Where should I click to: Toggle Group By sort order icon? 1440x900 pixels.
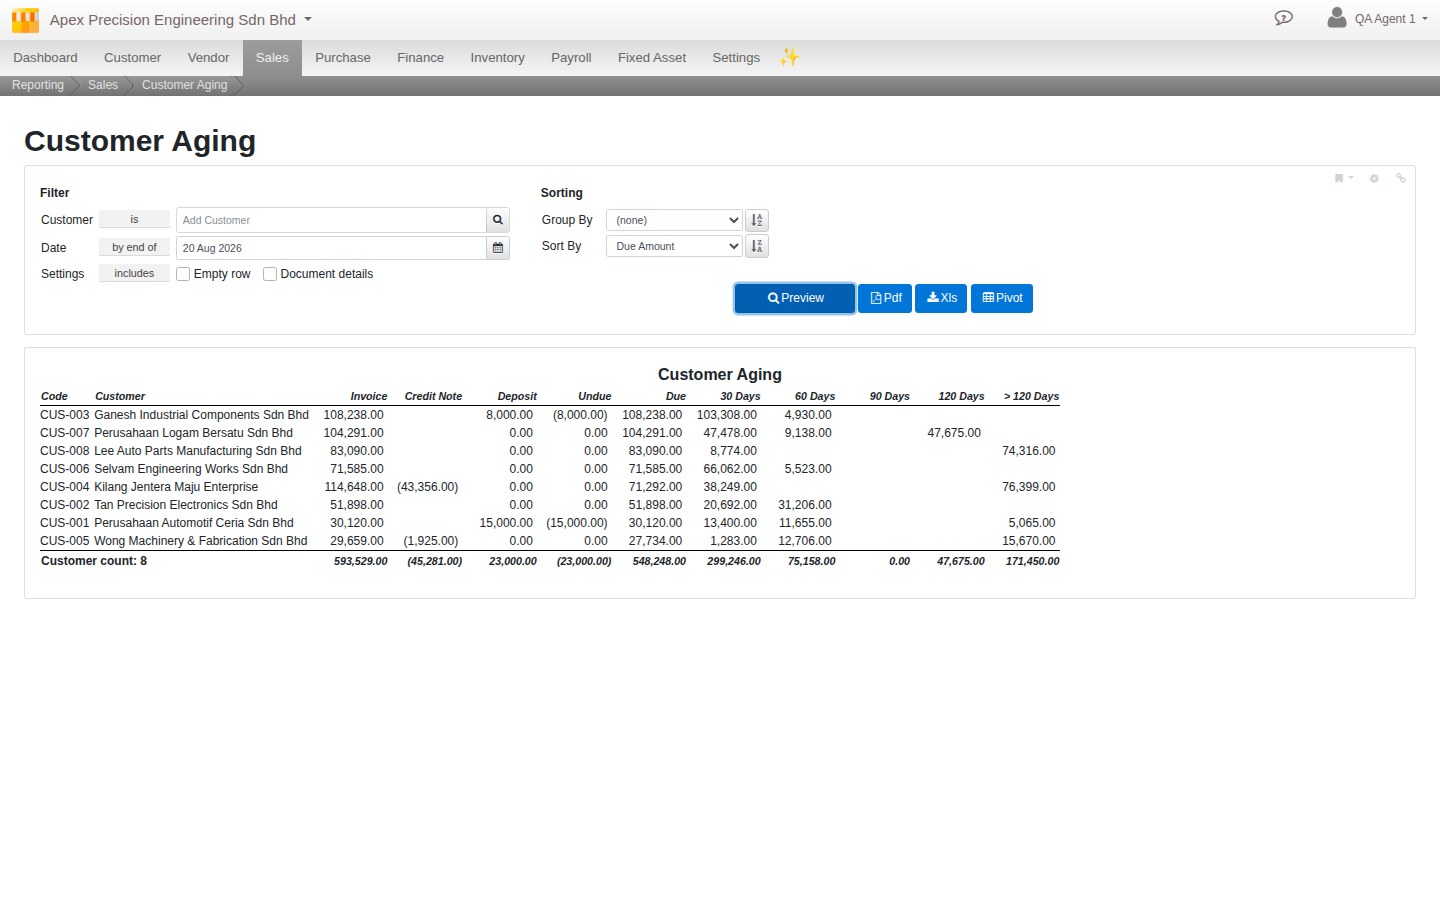757,220
